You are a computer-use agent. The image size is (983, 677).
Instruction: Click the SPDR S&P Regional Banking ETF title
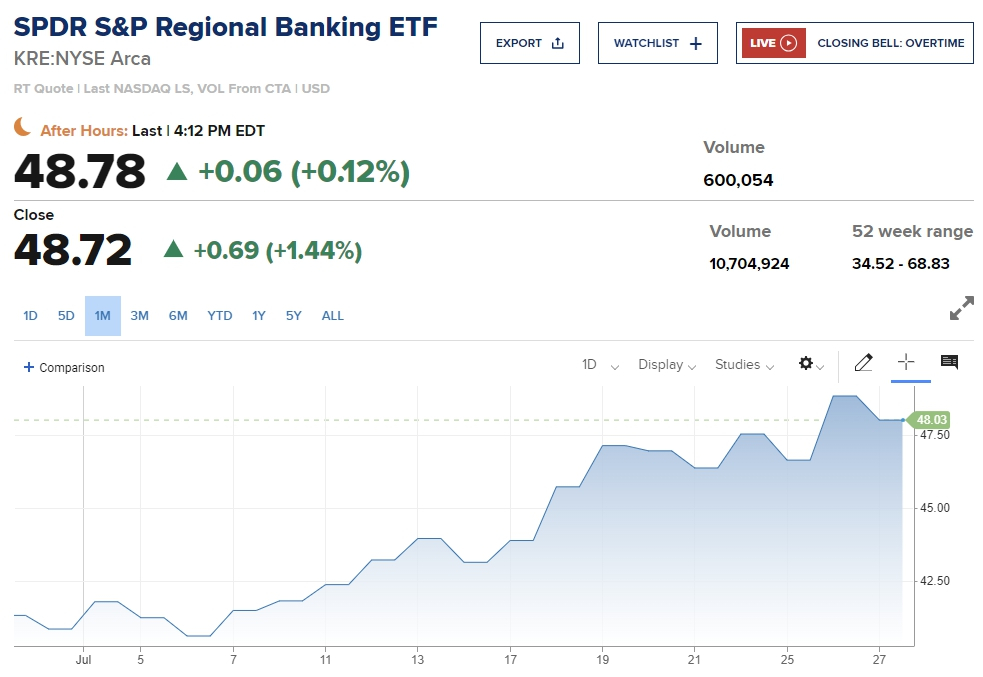(x=226, y=27)
